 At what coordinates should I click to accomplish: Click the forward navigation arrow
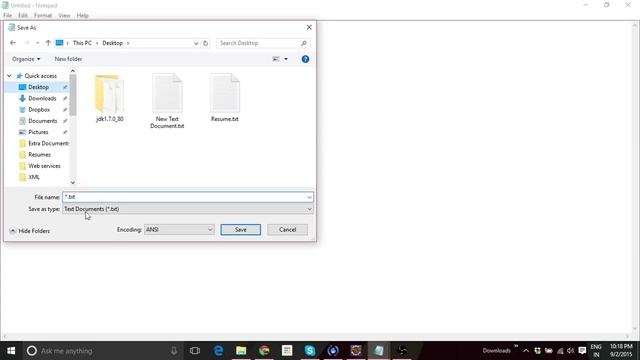(27, 43)
